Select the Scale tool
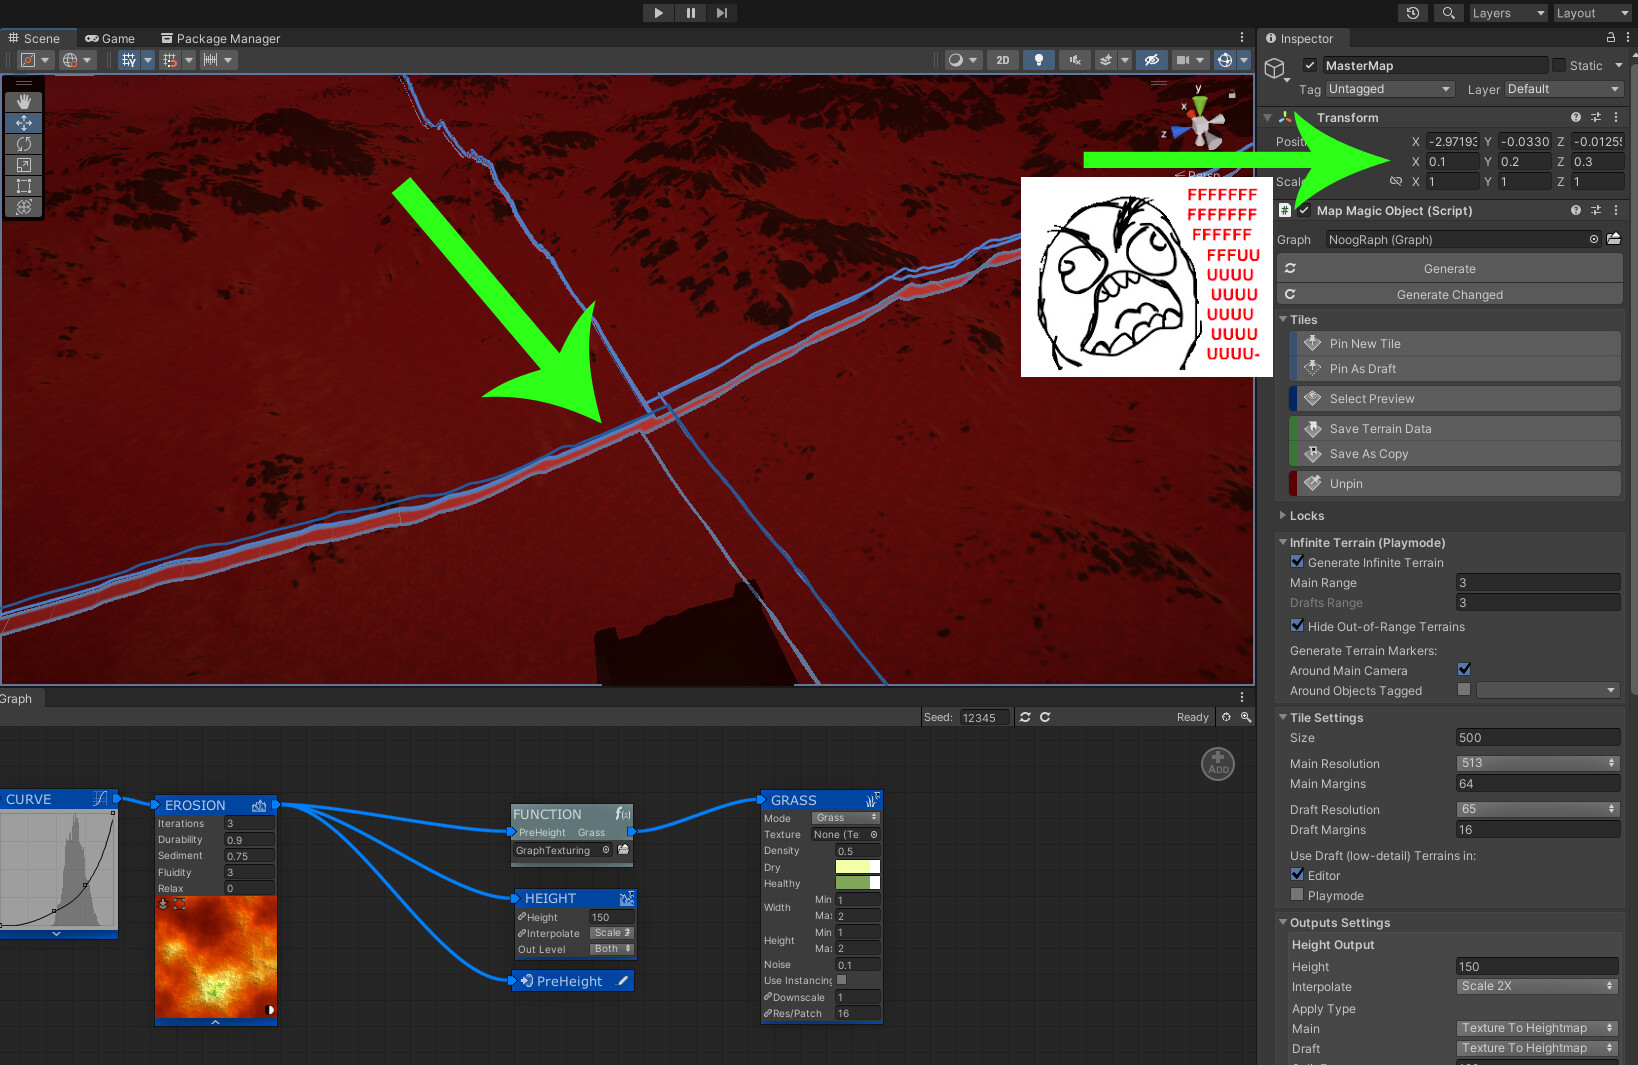This screenshot has height=1065, width=1638. [x=23, y=165]
